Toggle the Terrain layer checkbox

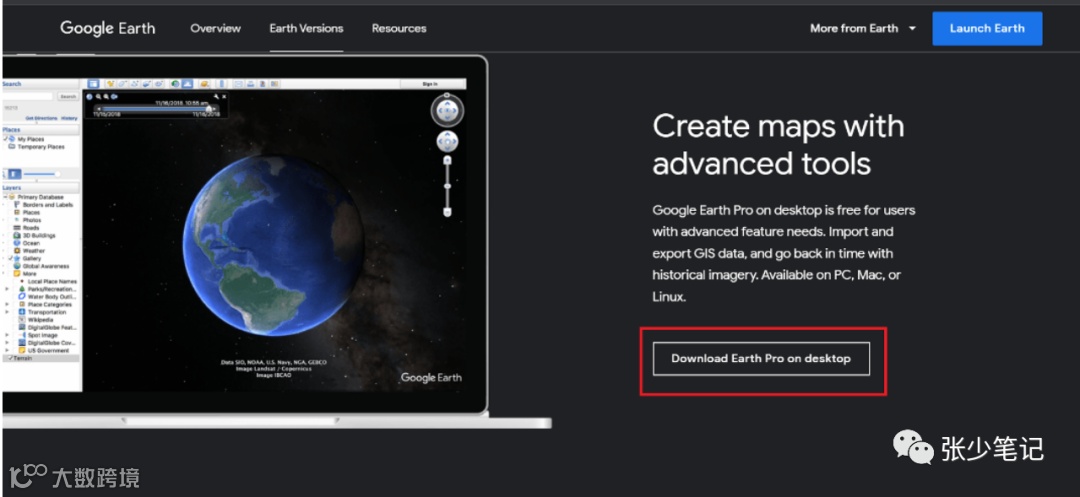click(10, 358)
